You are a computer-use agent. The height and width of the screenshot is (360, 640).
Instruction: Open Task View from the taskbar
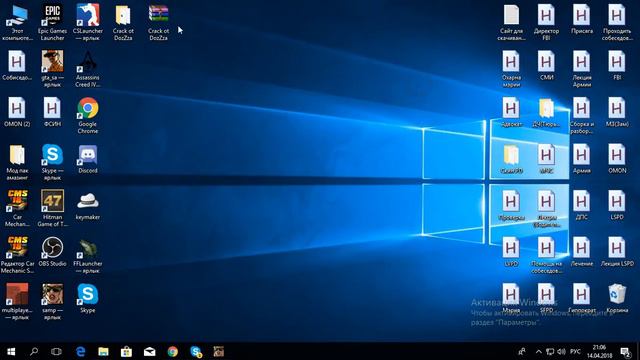point(56,351)
